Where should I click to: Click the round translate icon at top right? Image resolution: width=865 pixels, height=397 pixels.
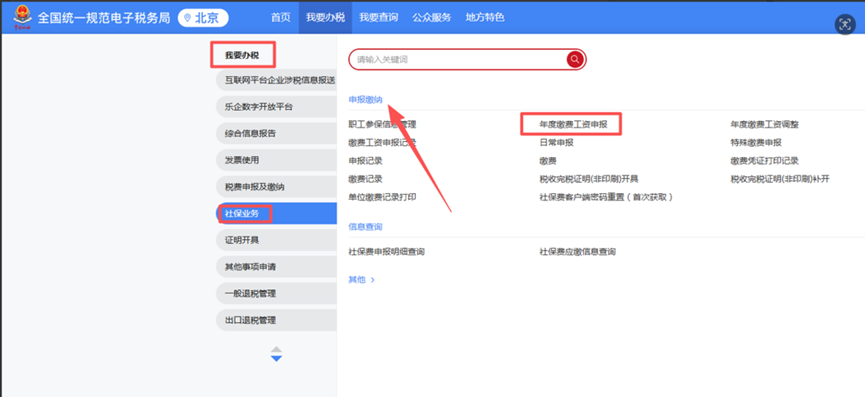(845, 24)
